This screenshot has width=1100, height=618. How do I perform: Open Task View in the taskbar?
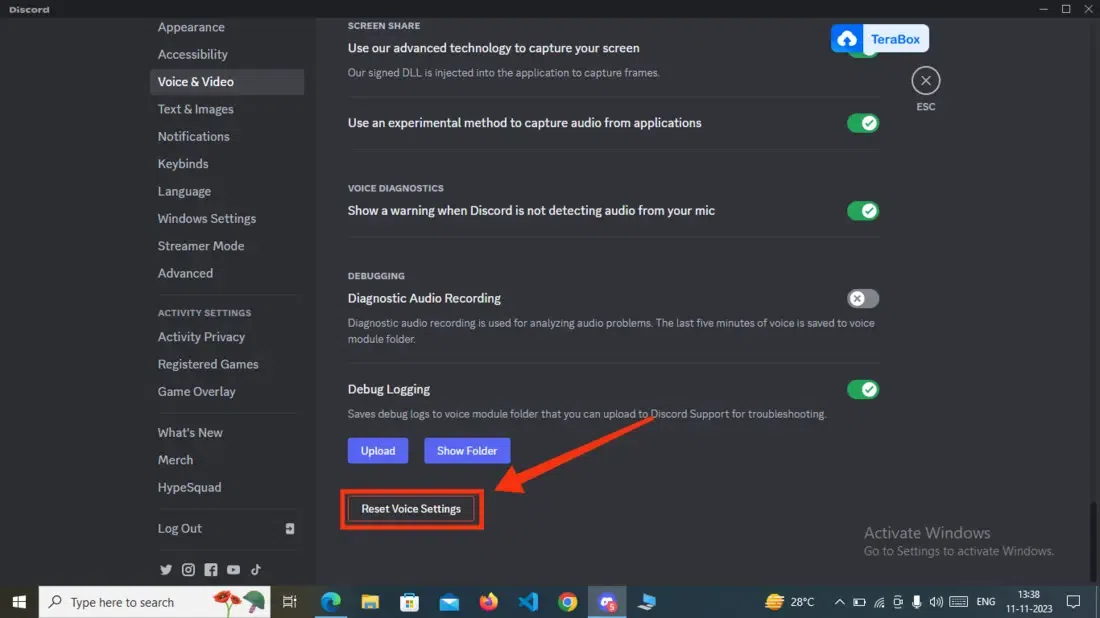click(289, 602)
